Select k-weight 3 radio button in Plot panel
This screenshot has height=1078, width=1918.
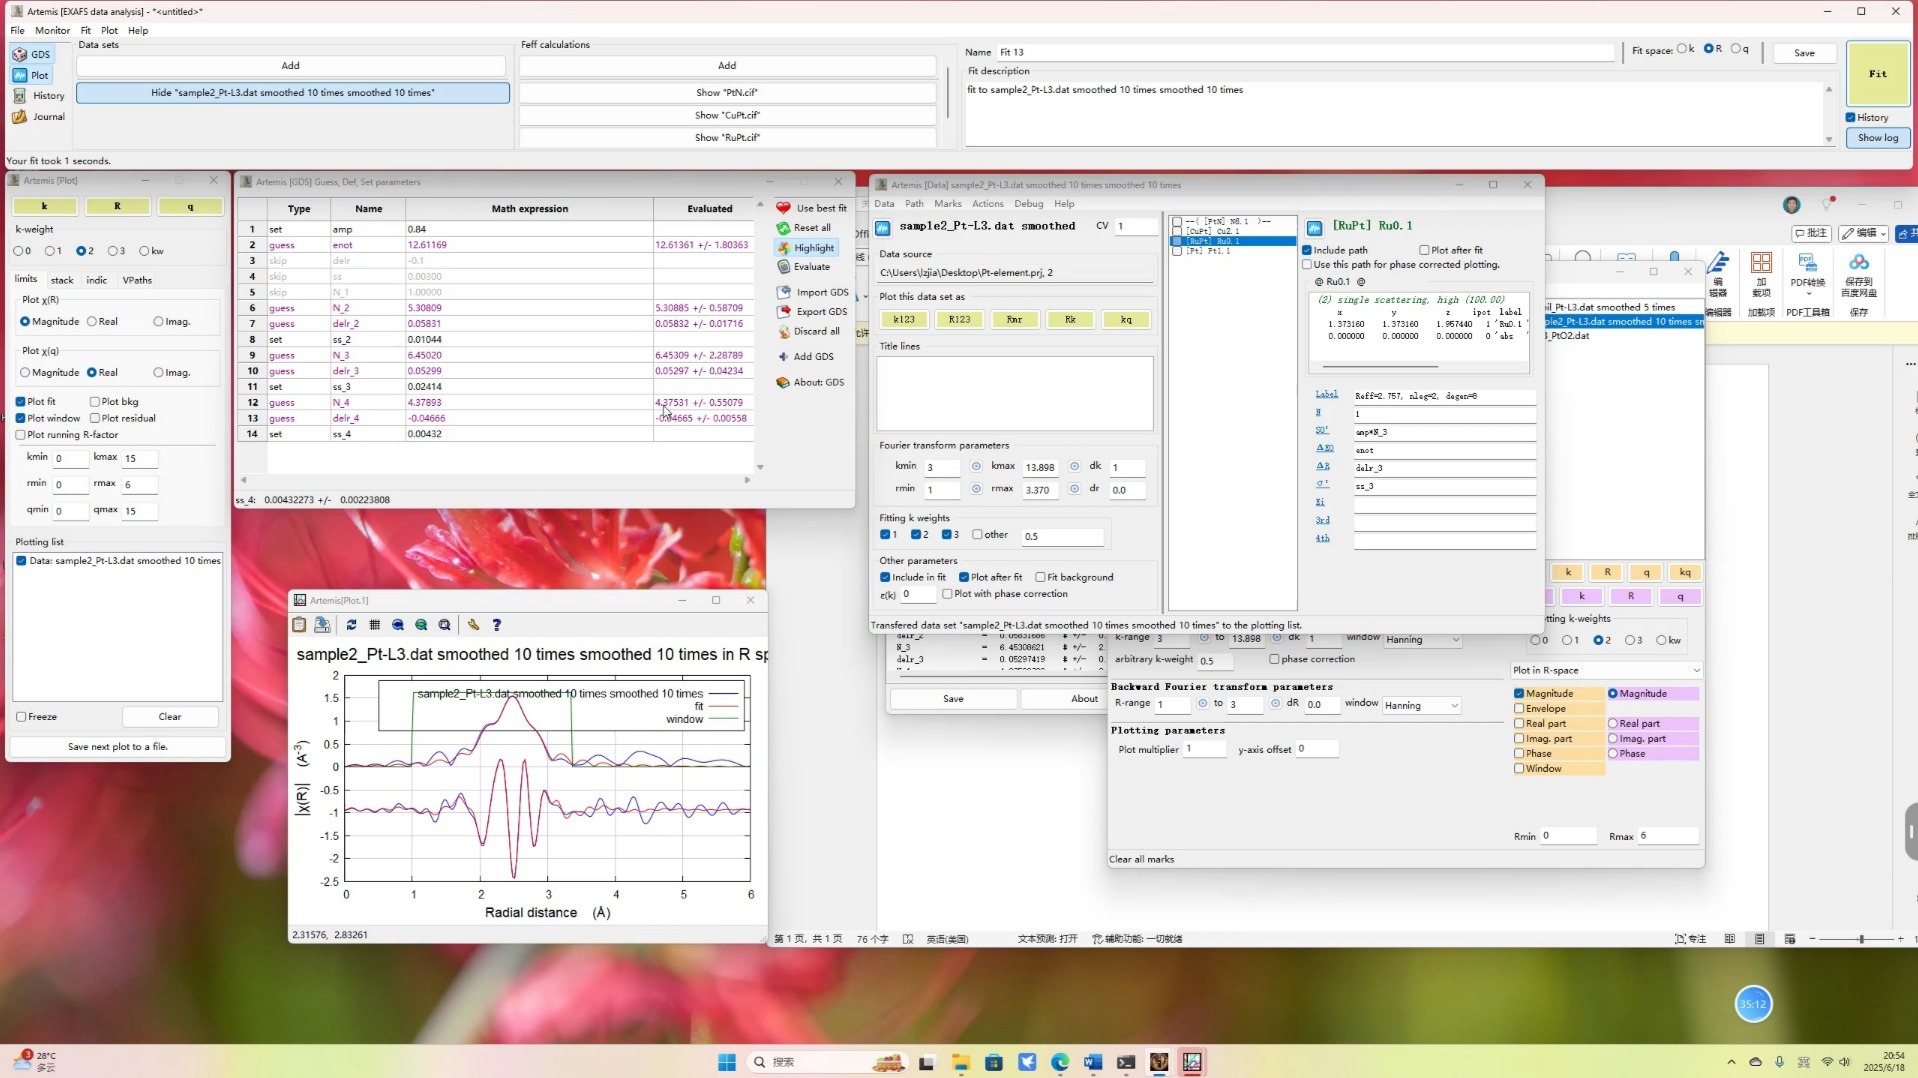point(113,251)
